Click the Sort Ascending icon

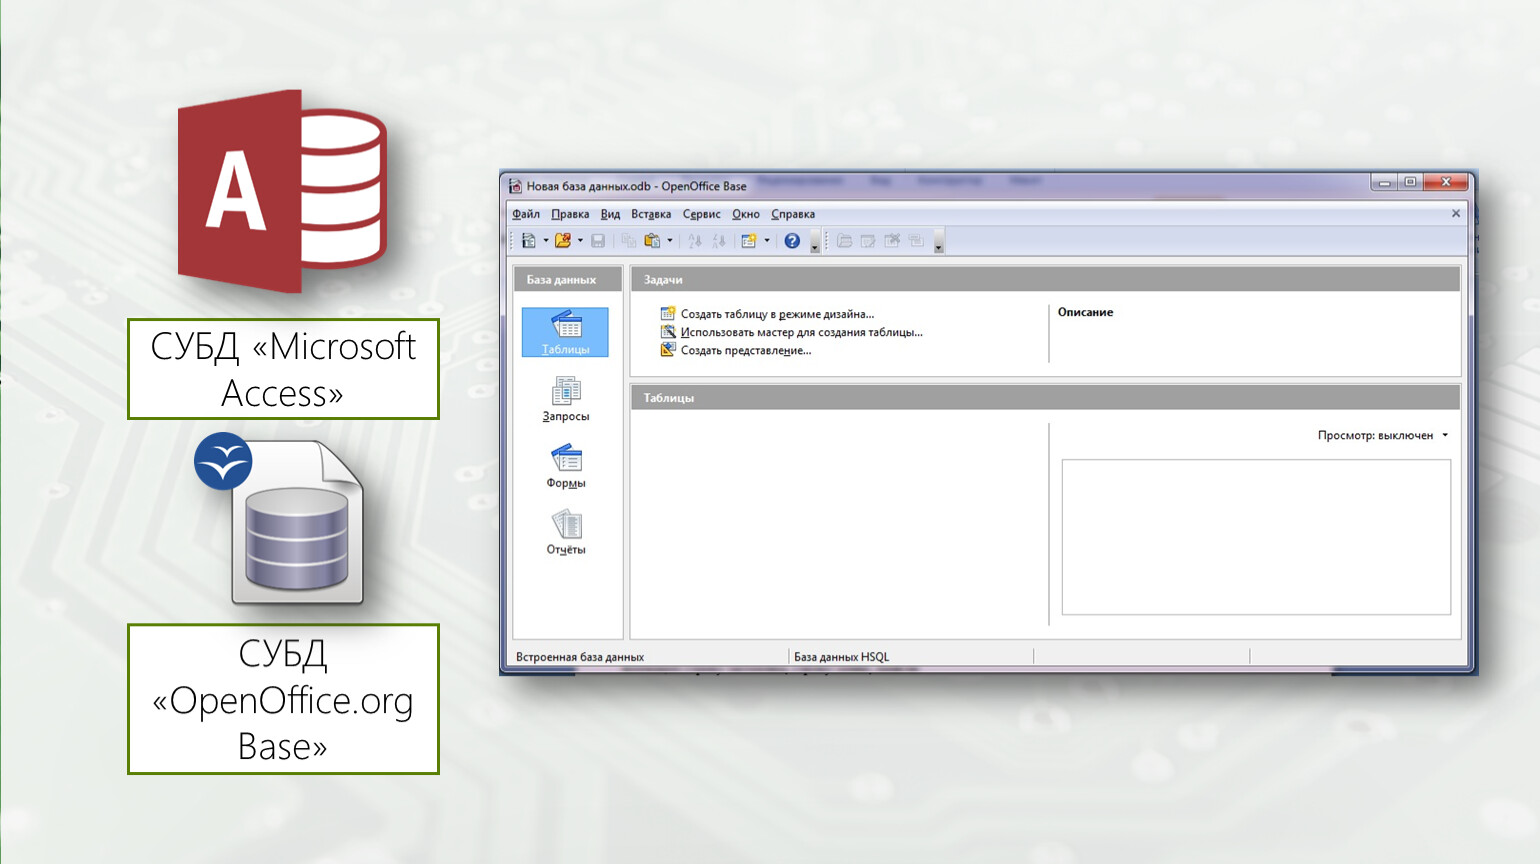[695, 241]
